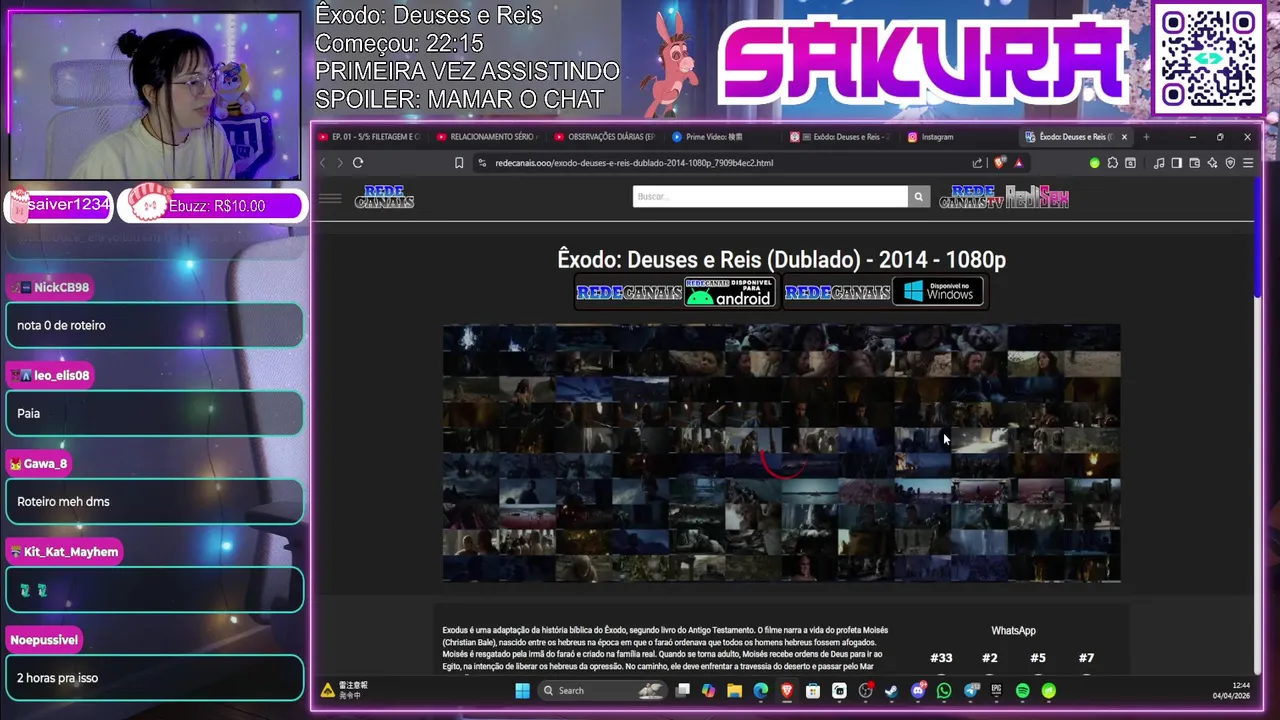Viewport: 1280px width, 720px height.
Task: Open Discord from the taskbar
Action: point(918,691)
